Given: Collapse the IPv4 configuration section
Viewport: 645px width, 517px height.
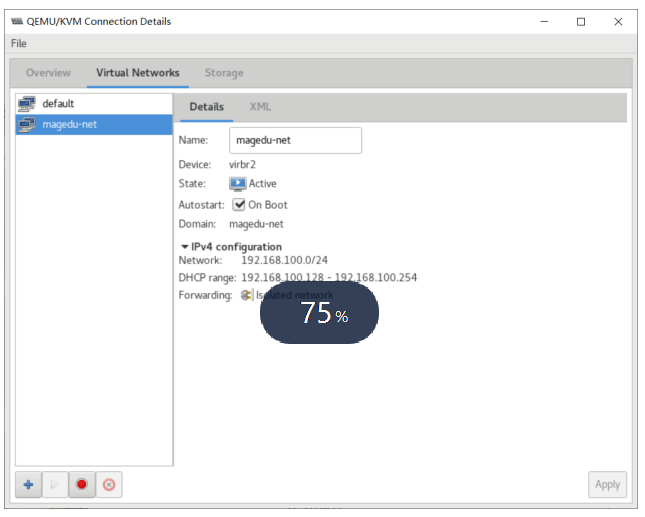Looking at the screenshot, I should pyautogui.click(x=184, y=247).
